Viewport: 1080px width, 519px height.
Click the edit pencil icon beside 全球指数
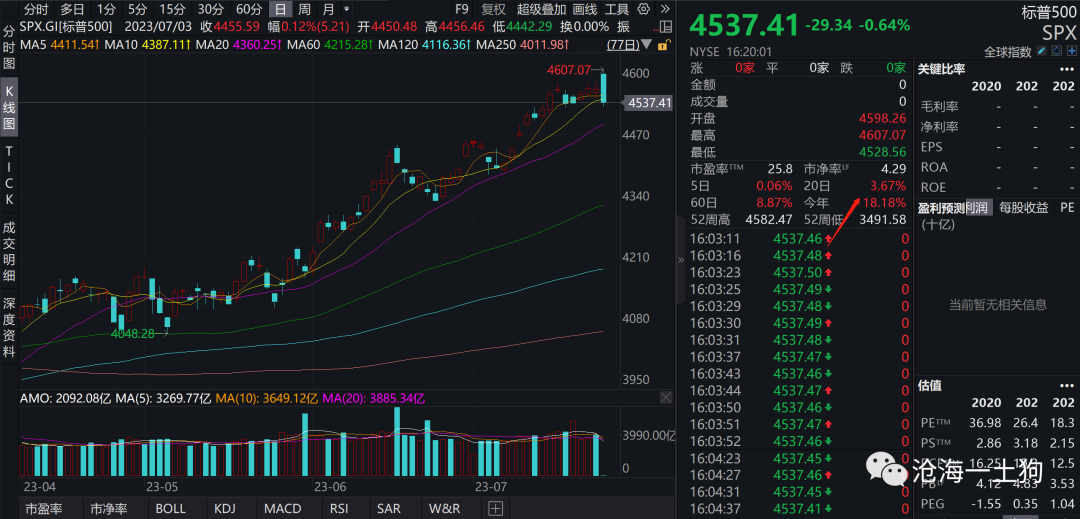pyautogui.click(x=1042, y=52)
